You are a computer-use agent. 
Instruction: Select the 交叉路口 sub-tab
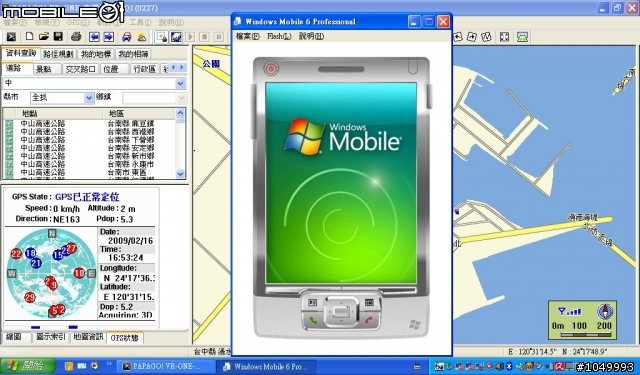pyautogui.click(x=80, y=69)
